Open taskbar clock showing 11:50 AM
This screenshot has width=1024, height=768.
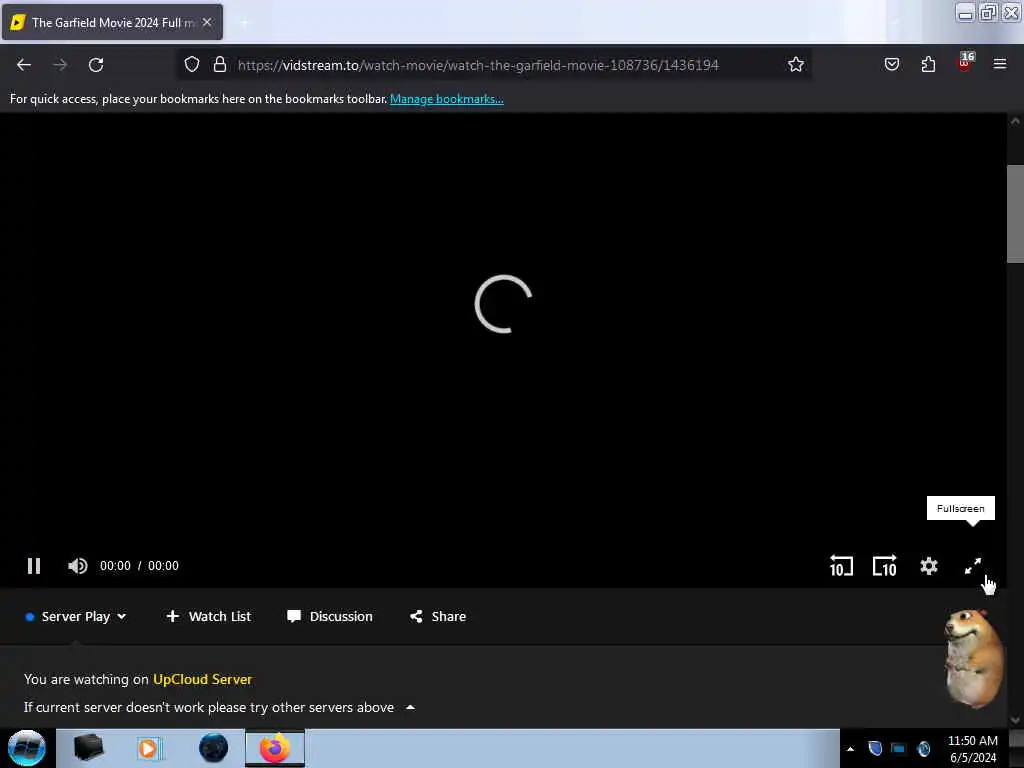tap(973, 749)
